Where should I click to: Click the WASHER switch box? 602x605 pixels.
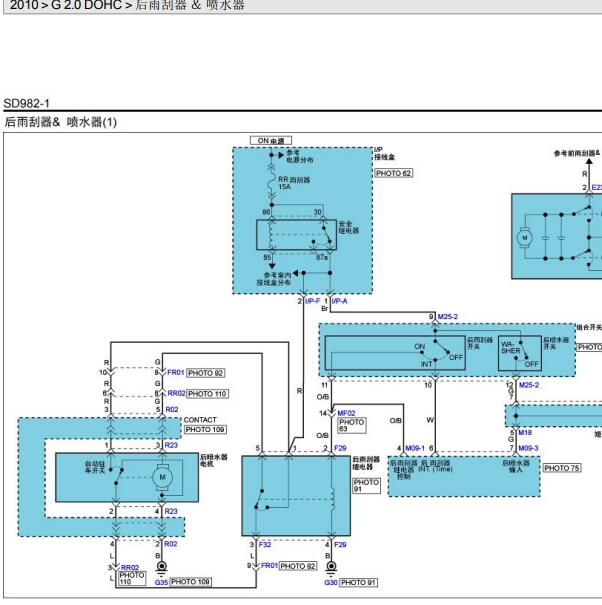click(520, 353)
